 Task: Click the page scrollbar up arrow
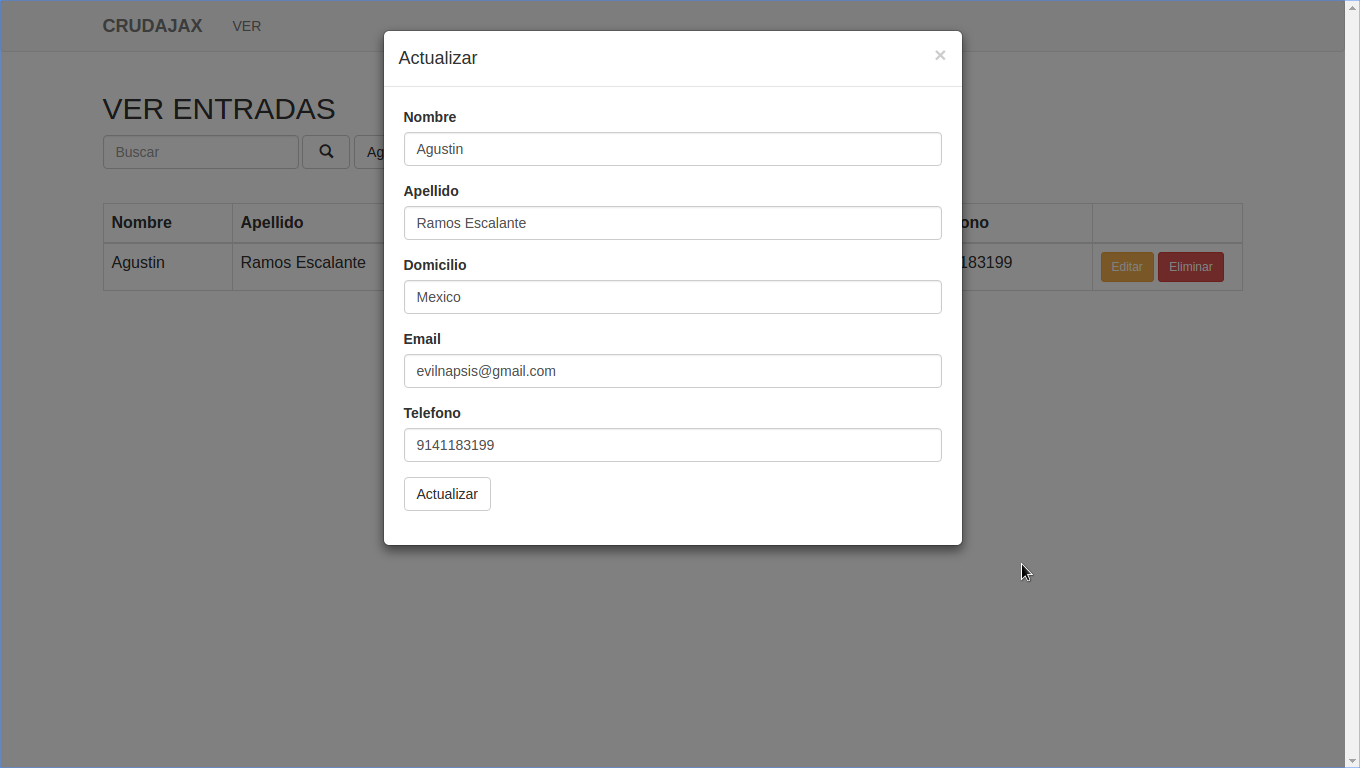(1352, 7)
